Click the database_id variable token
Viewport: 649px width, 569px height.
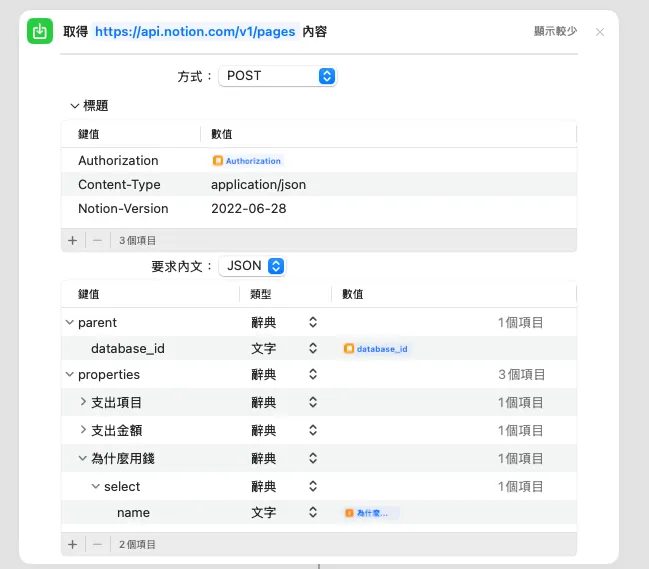click(376, 349)
